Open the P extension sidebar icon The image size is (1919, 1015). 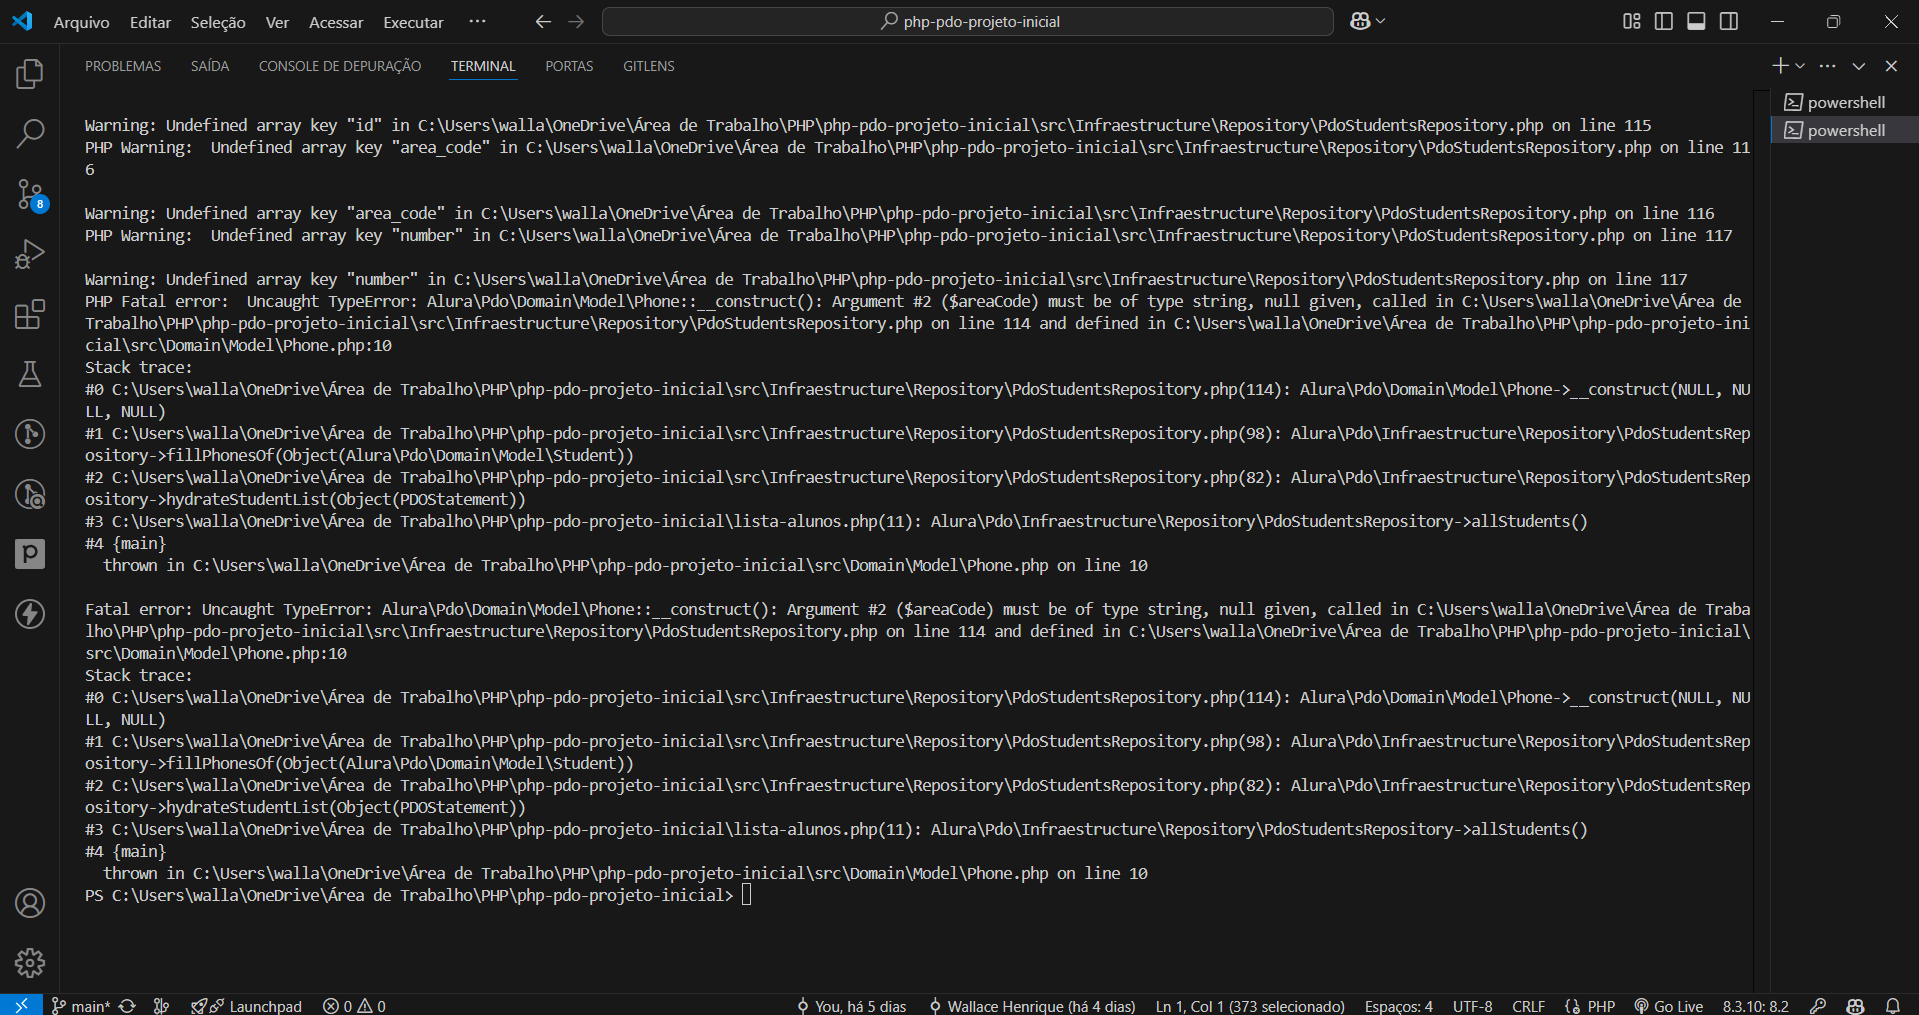tap(30, 554)
